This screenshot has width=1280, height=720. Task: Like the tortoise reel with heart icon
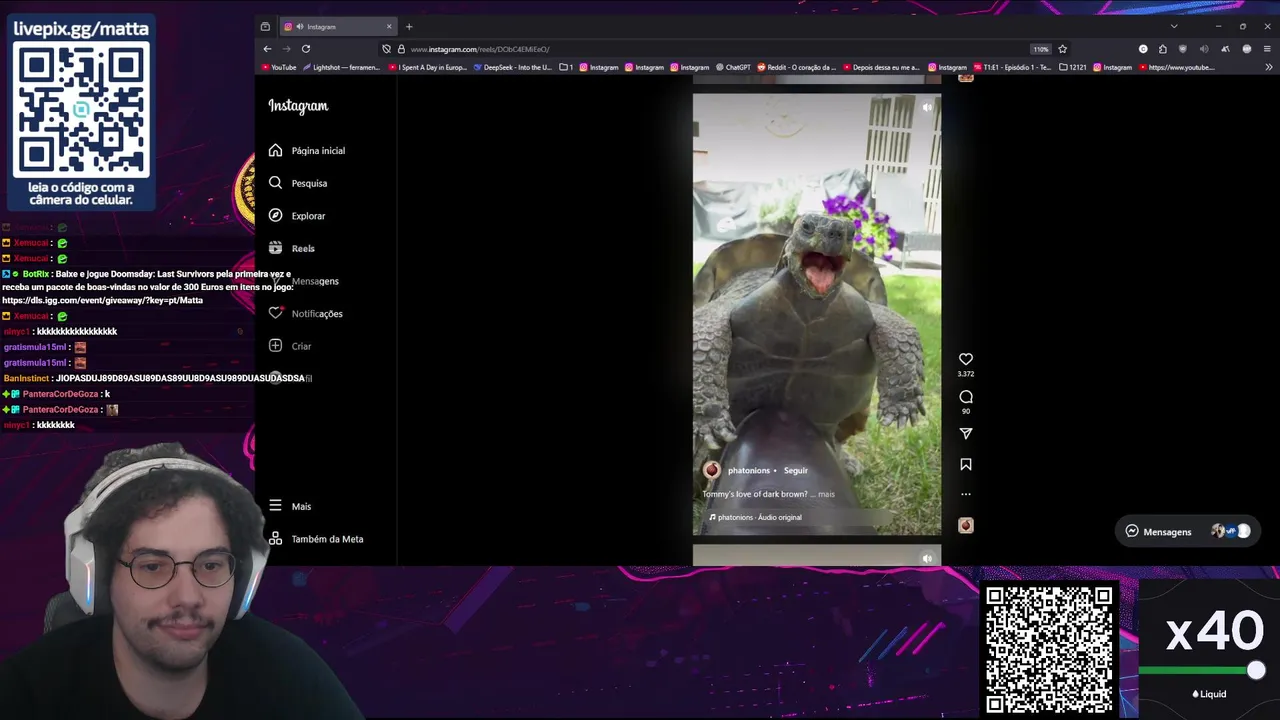966,359
